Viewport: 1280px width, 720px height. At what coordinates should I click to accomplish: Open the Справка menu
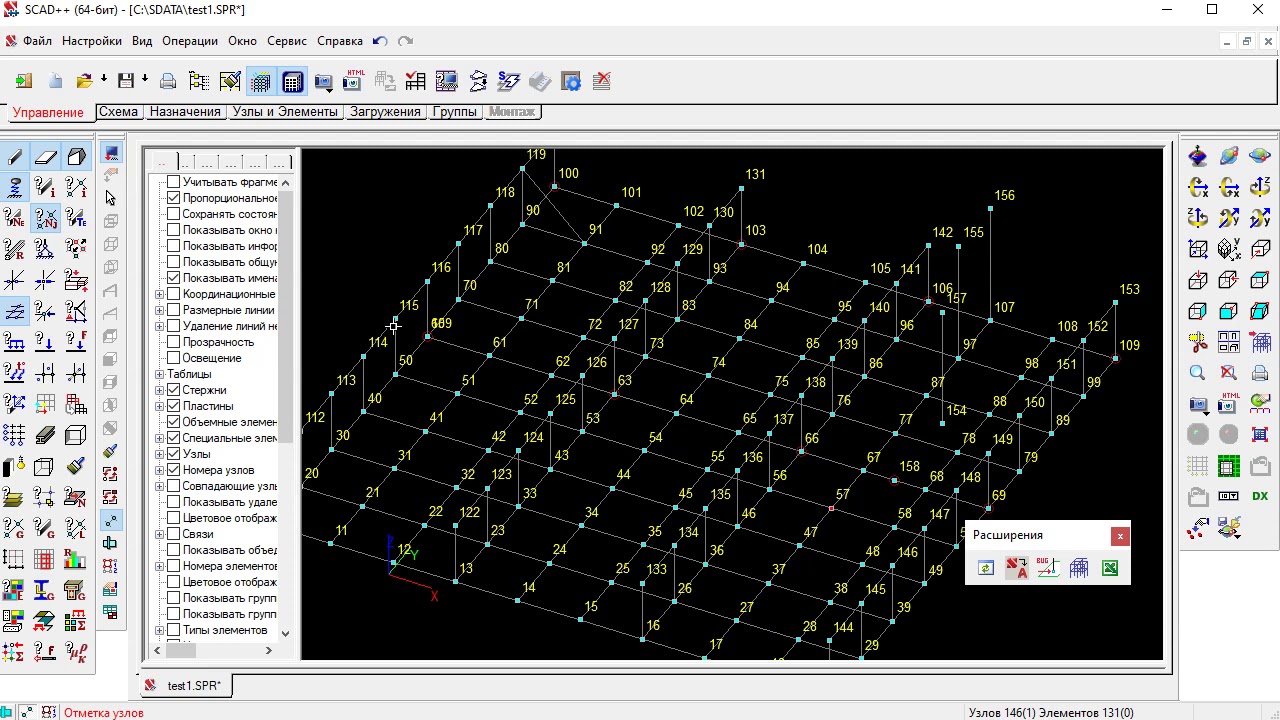tap(340, 41)
